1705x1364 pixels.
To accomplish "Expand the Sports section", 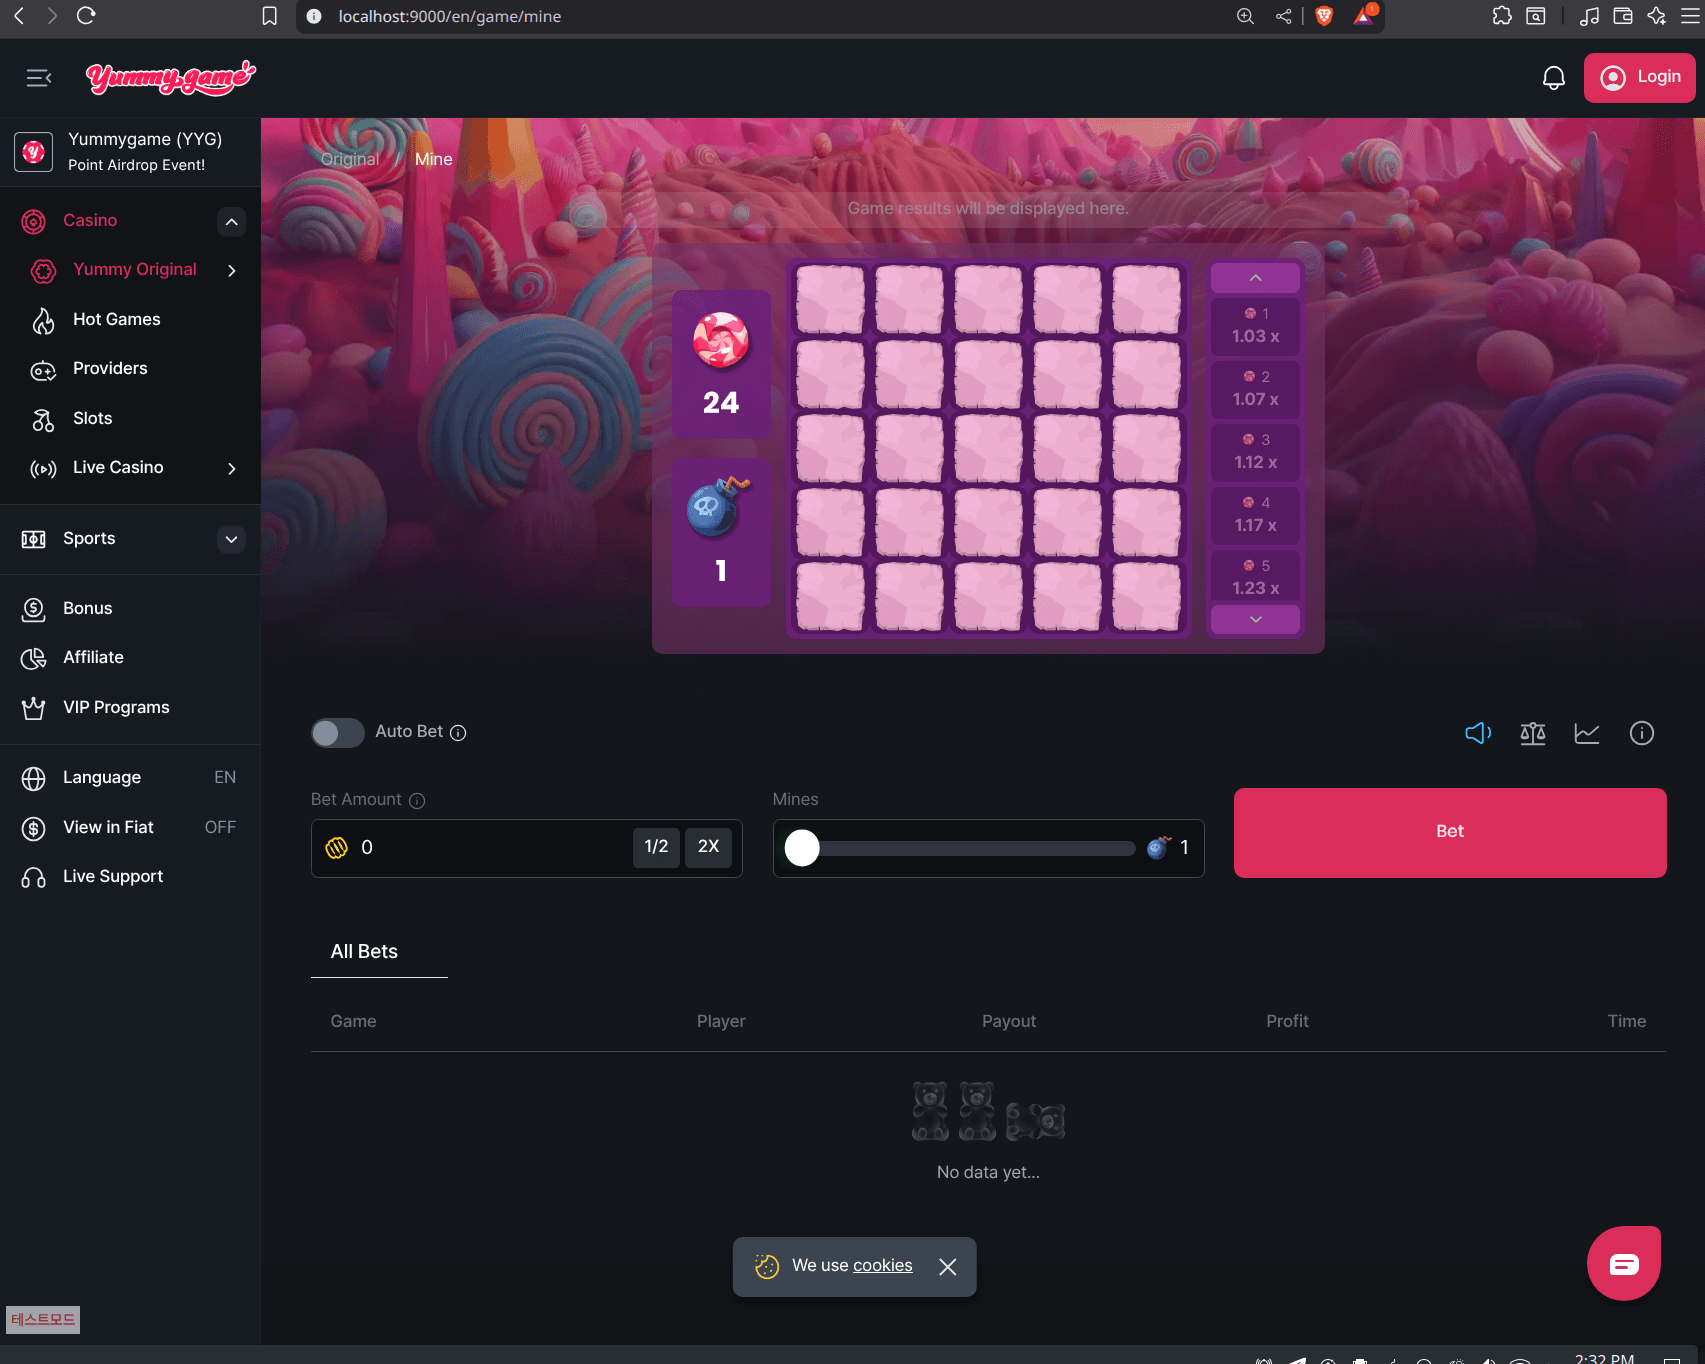I will 231,539.
